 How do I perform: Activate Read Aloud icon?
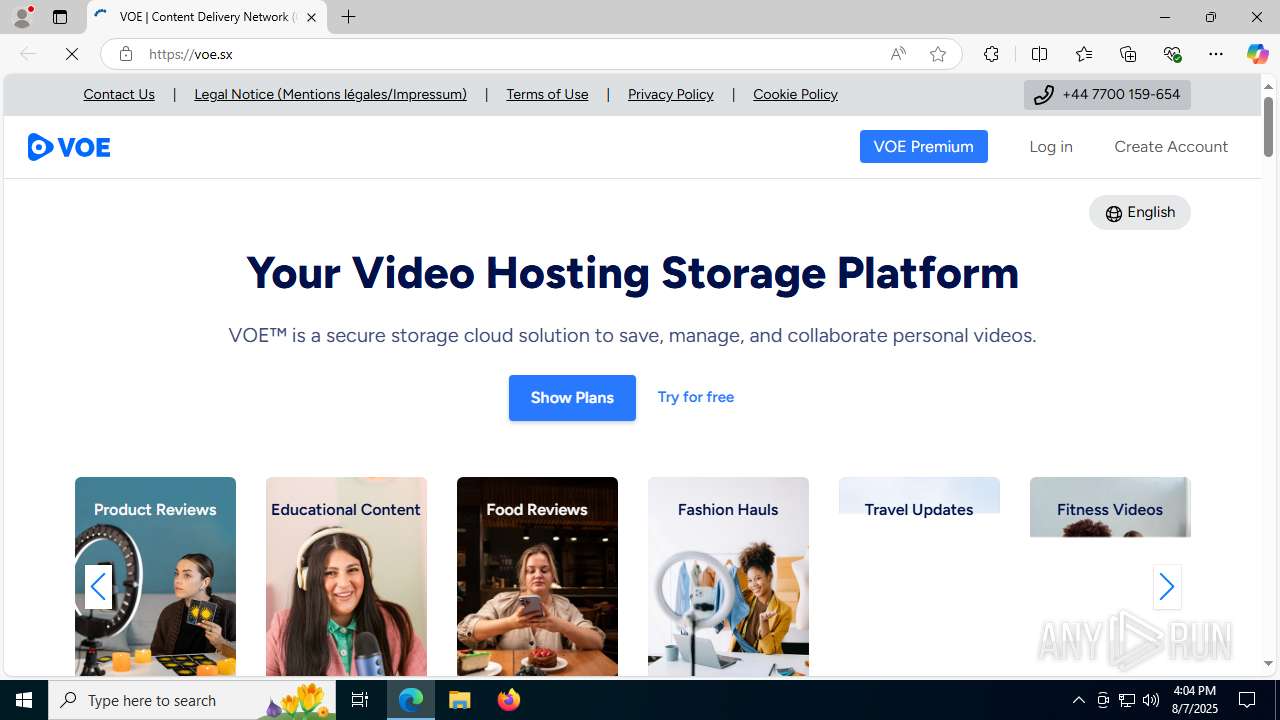coord(898,54)
